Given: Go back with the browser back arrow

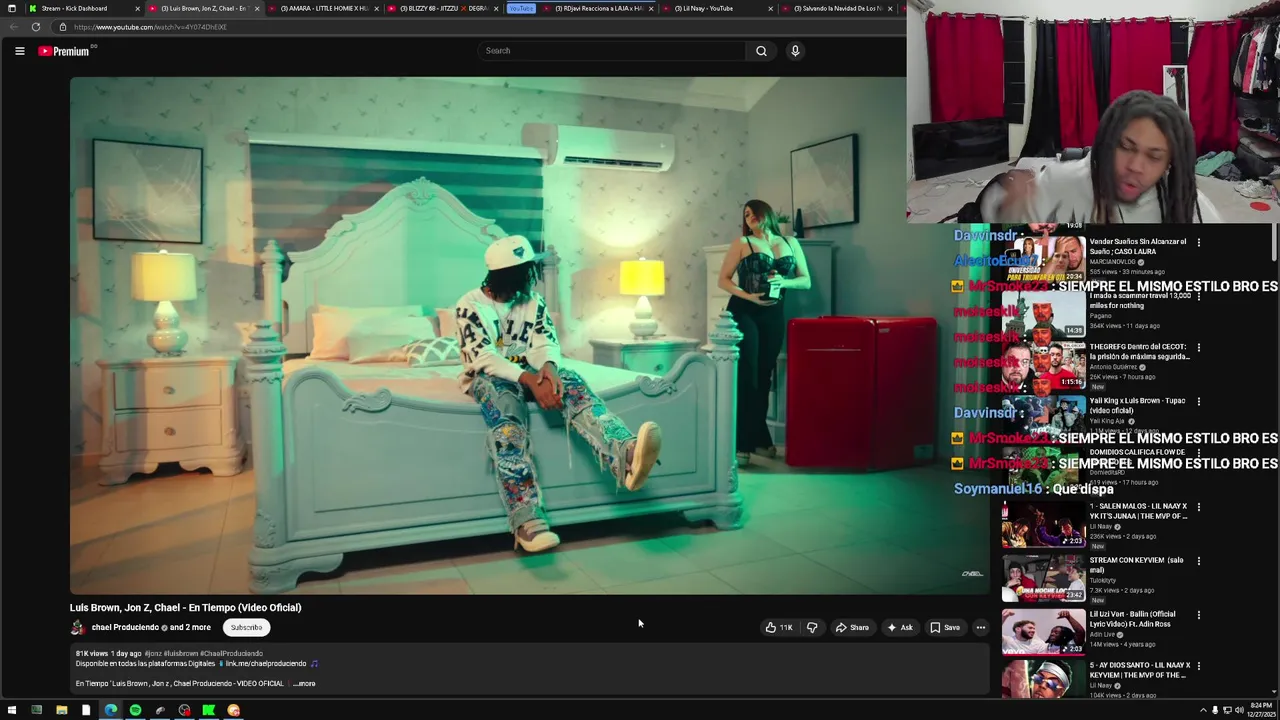Looking at the screenshot, I should tap(13, 27).
